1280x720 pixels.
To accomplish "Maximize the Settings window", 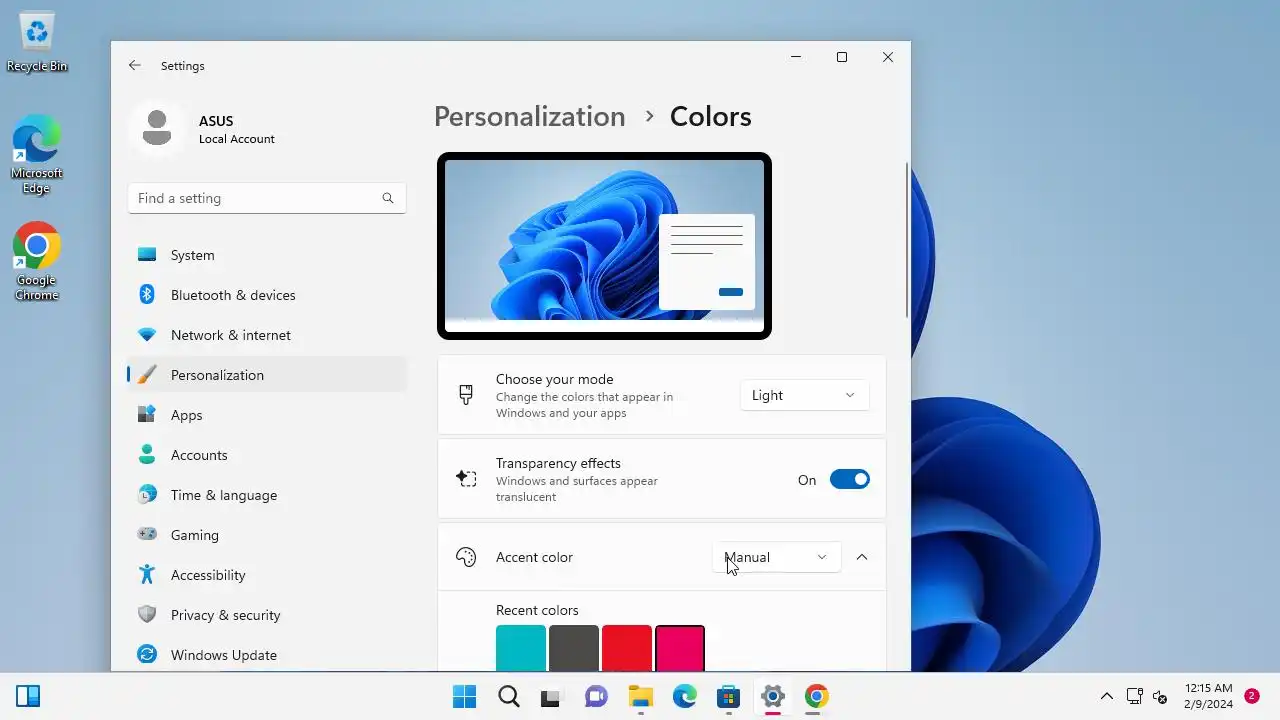I will (x=842, y=57).
